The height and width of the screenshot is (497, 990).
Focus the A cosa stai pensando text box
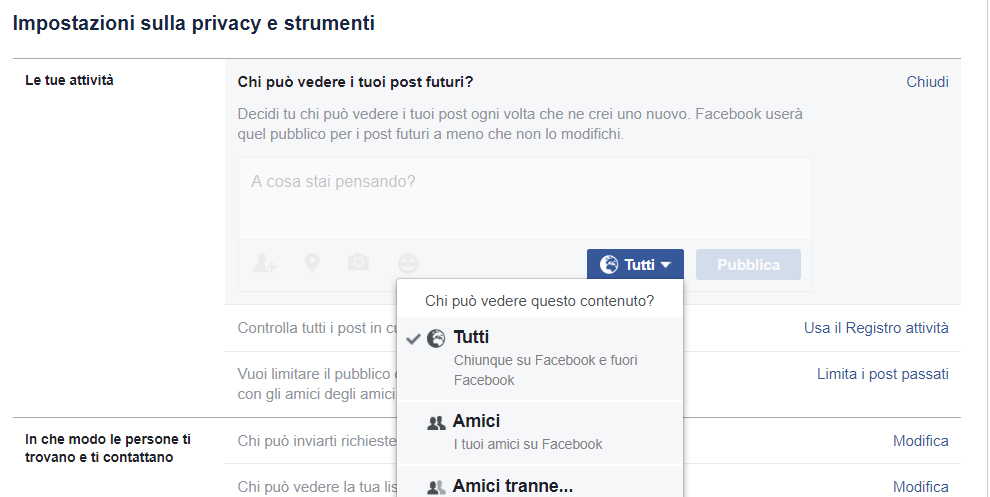(x=525, y=195)
